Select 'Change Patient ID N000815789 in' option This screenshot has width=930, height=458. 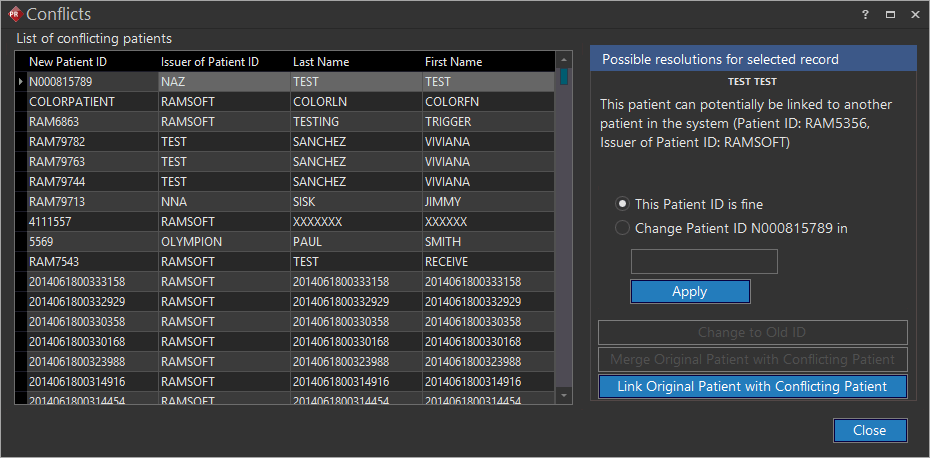coord(623,228)
